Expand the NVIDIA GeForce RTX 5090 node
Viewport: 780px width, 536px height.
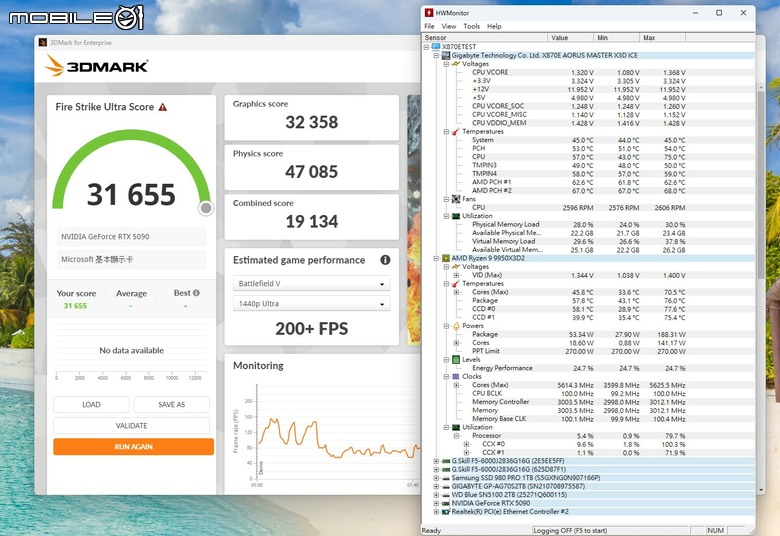[x=436, y=503]
